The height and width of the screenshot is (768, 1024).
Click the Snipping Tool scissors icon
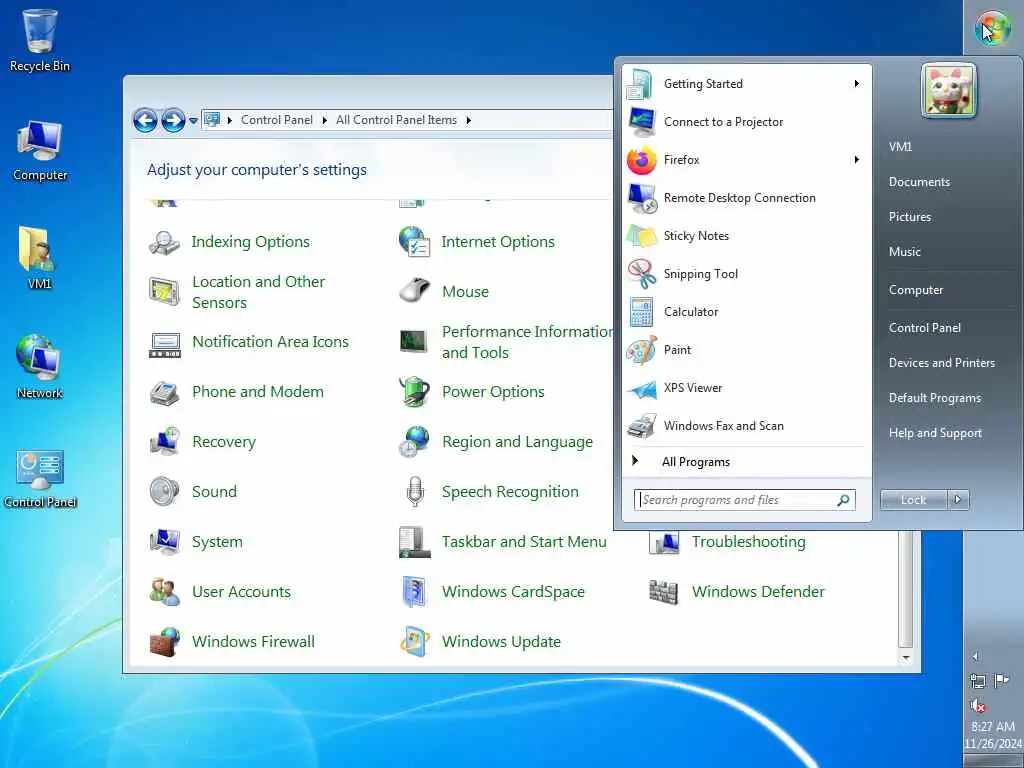[x=641, y=274]
